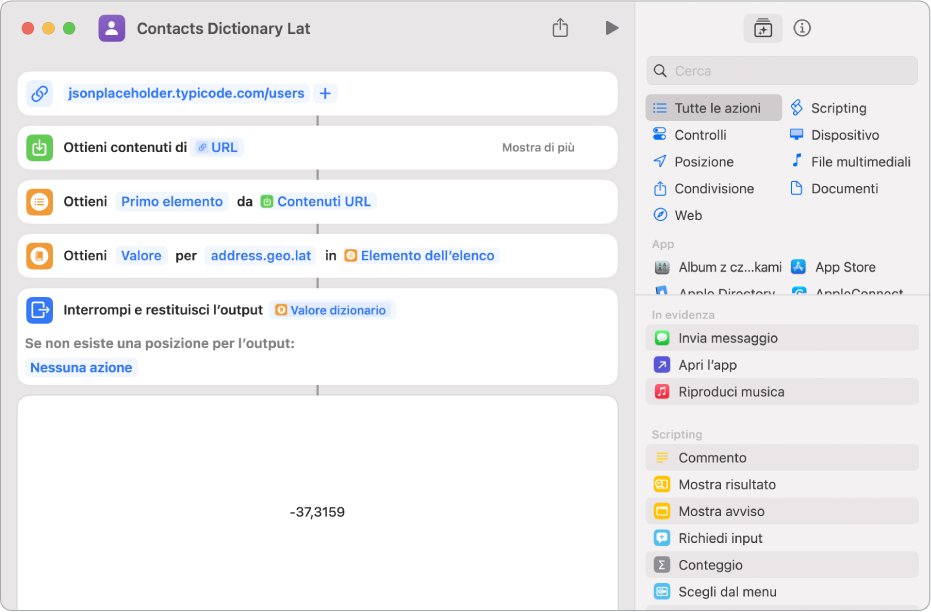The height and width of the screenshot is (612, 931).
Task: Click the link icon of URL action
Action: (x=40, y=93)
